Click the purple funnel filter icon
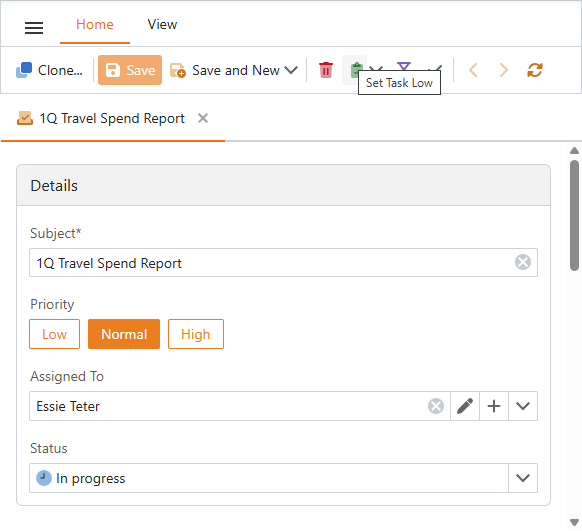 [403, 67]
